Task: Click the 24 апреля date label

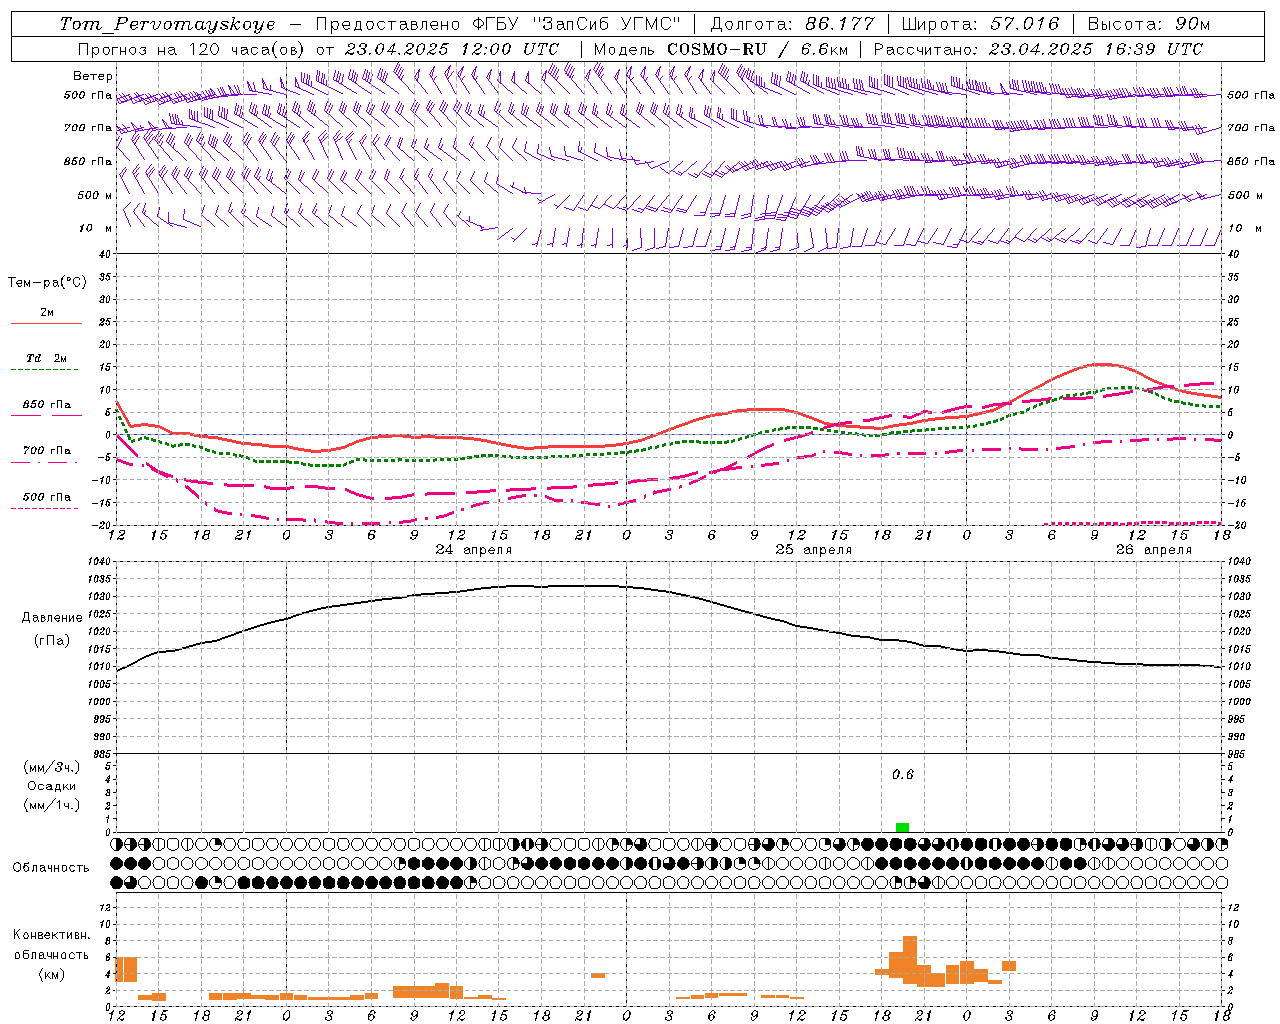Action: pos(474,550)
